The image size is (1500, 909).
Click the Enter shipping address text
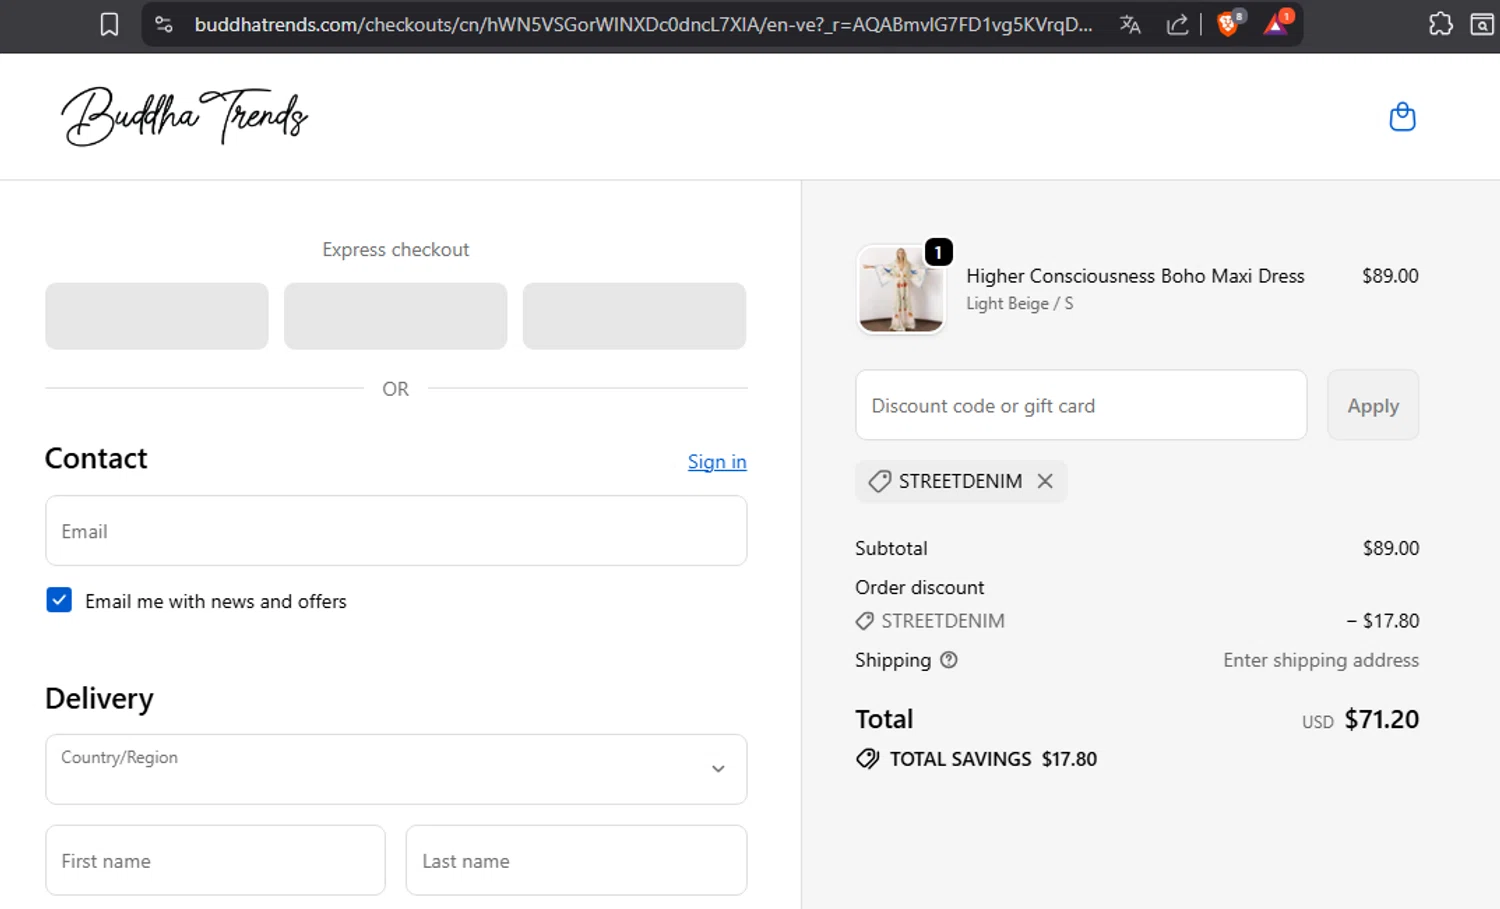pyautogui.click(x=1321, y=660)
